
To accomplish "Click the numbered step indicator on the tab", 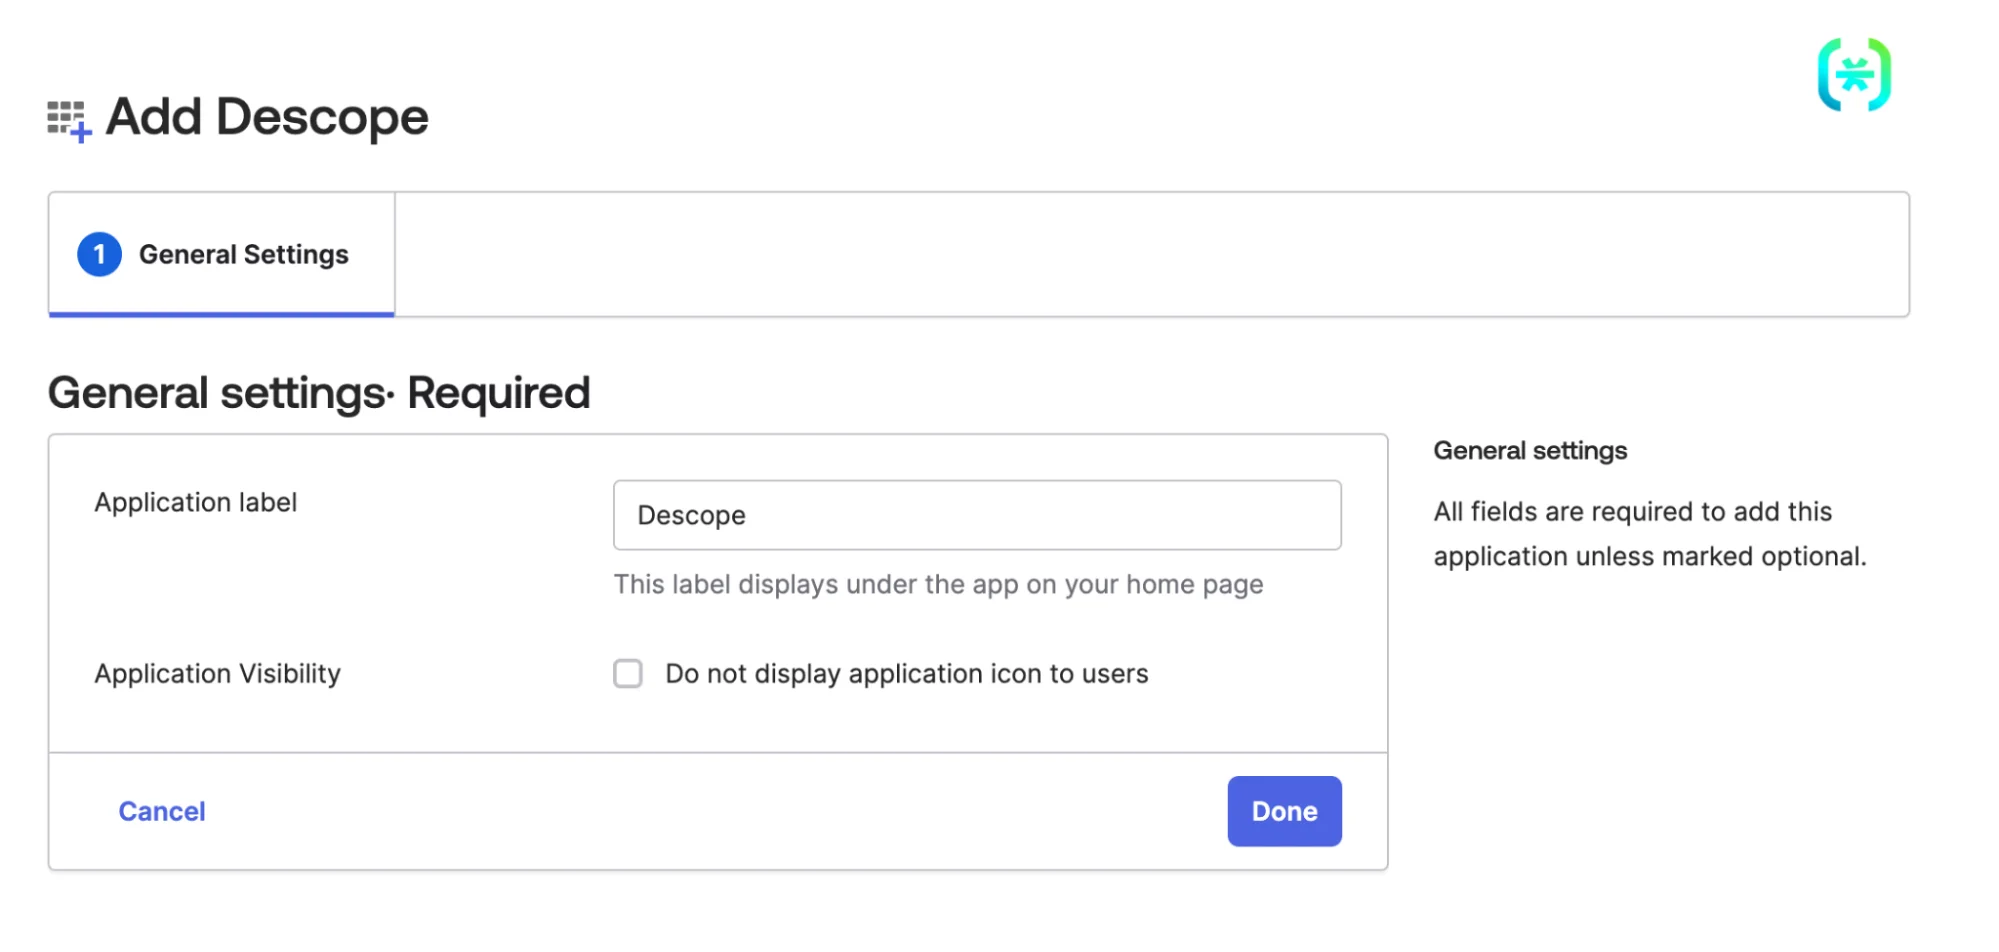I will click(x=98, y=254).
